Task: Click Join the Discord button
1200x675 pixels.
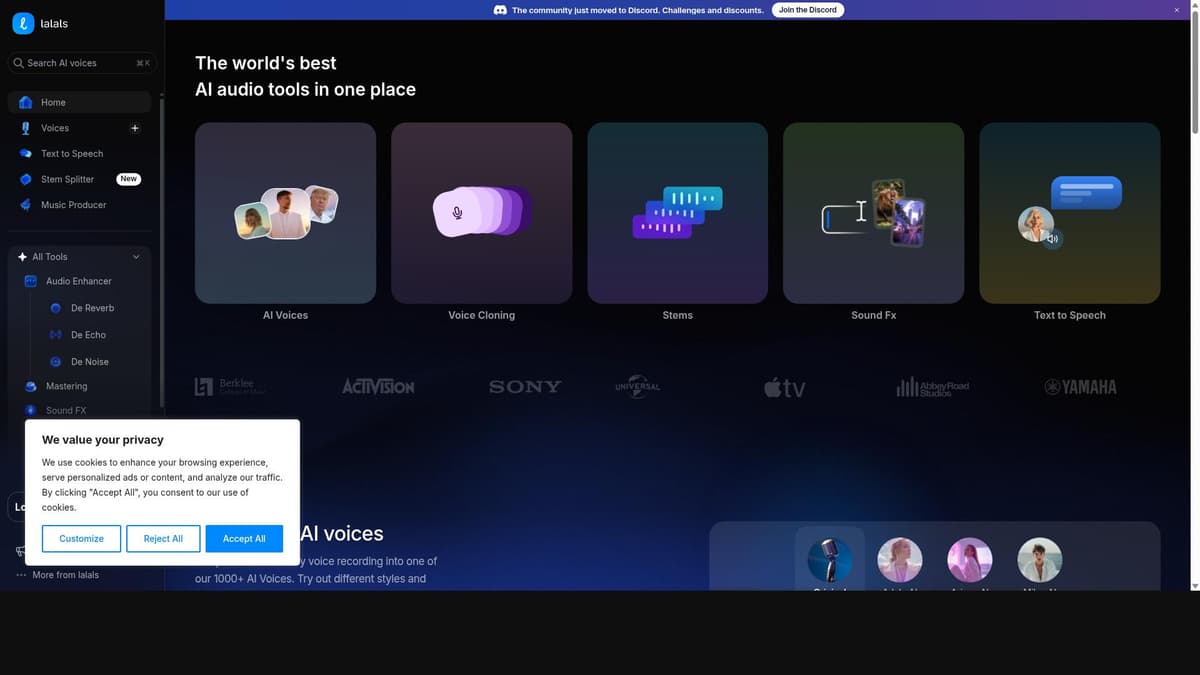Action: (x=808, y=10)
